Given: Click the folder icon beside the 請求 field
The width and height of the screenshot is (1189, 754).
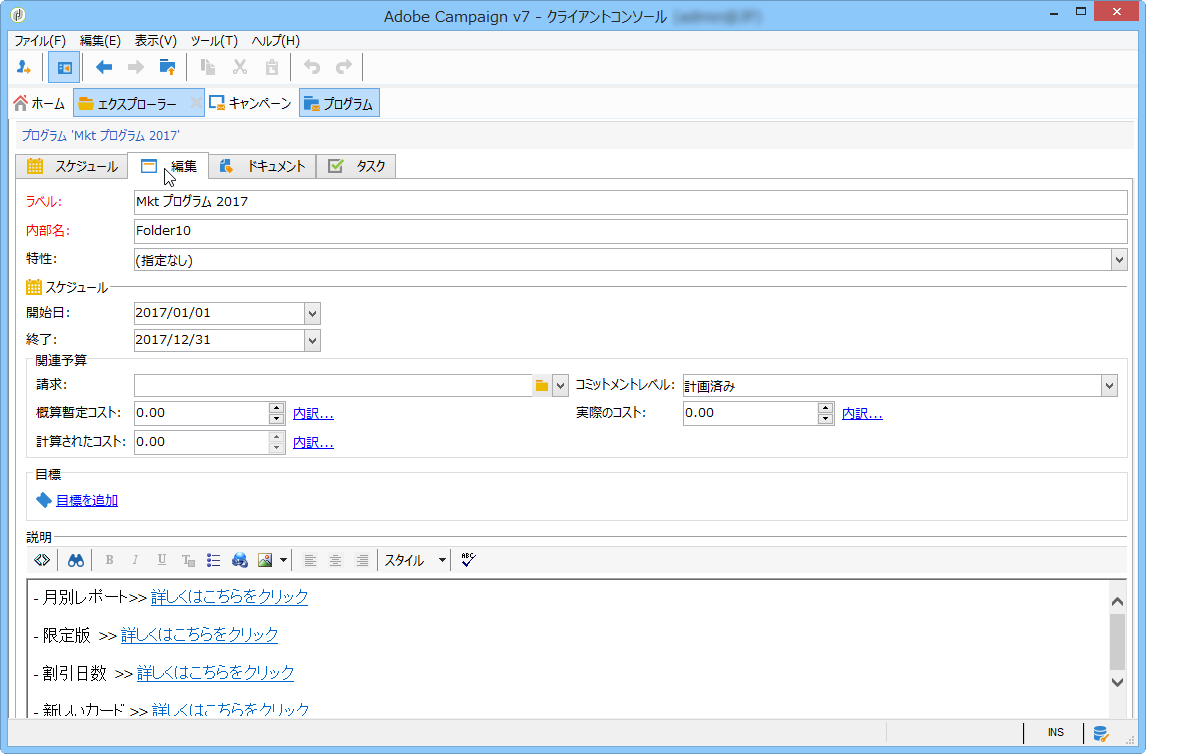Looking at the screenshot, I should coord(541,385).
